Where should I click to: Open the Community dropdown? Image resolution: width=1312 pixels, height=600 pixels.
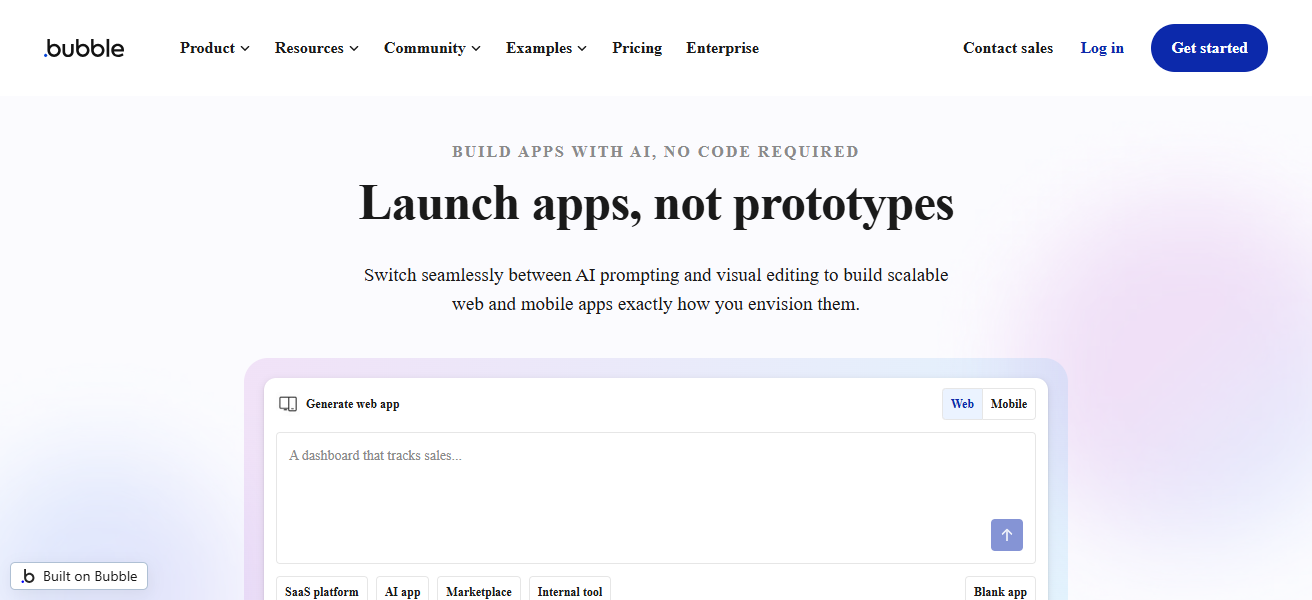click(x=433, y=48)
